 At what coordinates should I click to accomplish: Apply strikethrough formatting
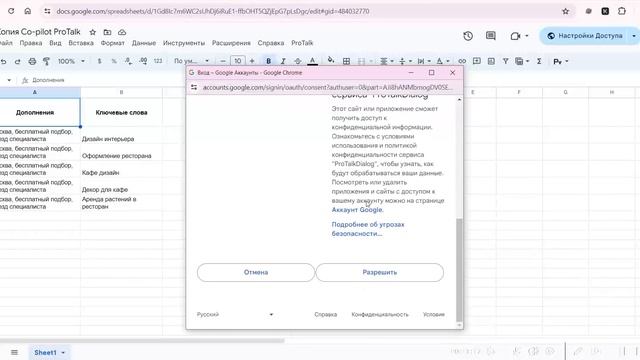click(298, 61)
